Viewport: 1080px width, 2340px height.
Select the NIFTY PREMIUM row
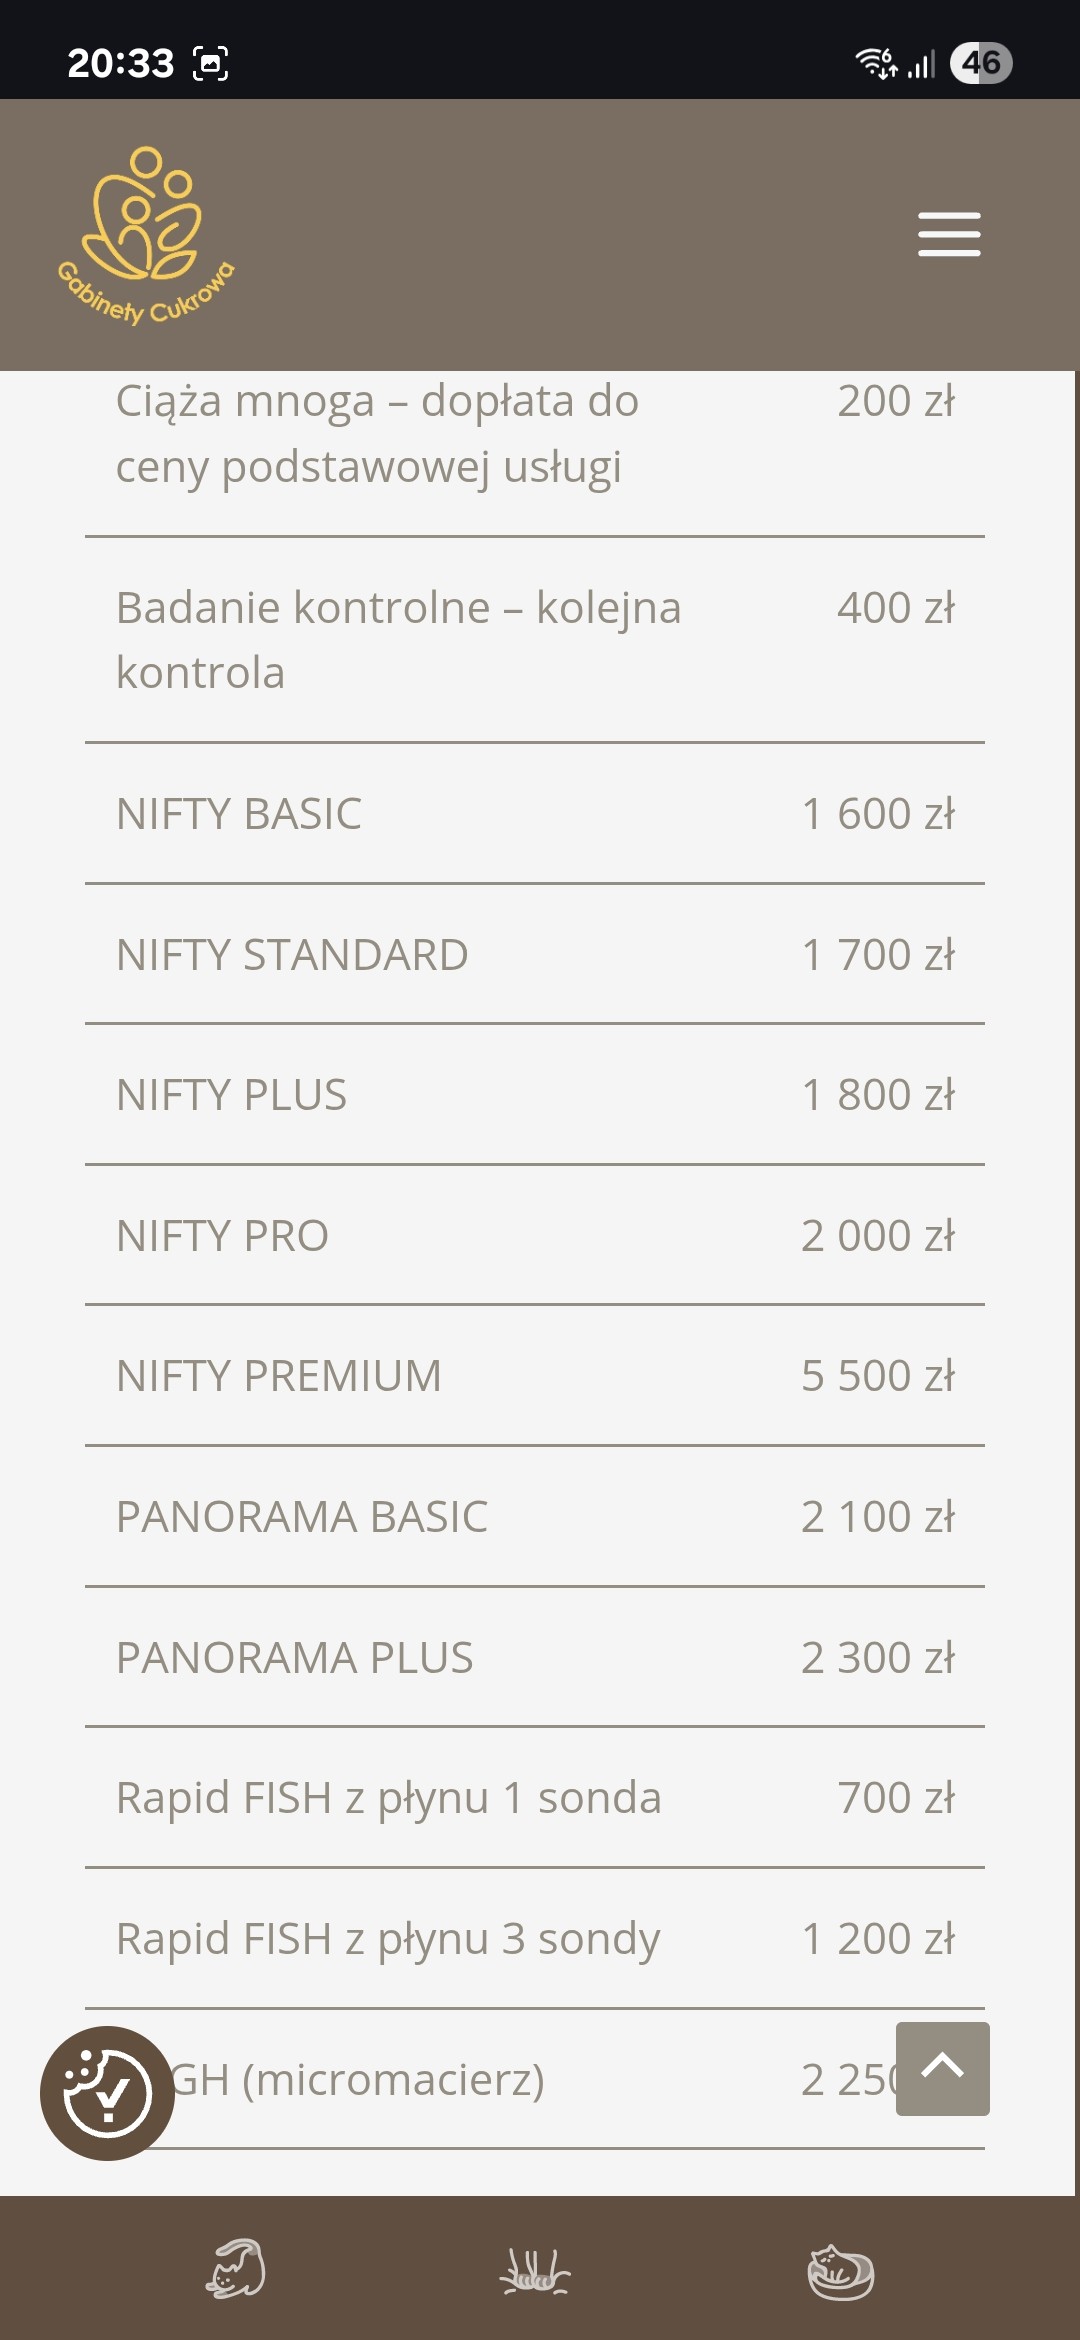click(535, 1376)
